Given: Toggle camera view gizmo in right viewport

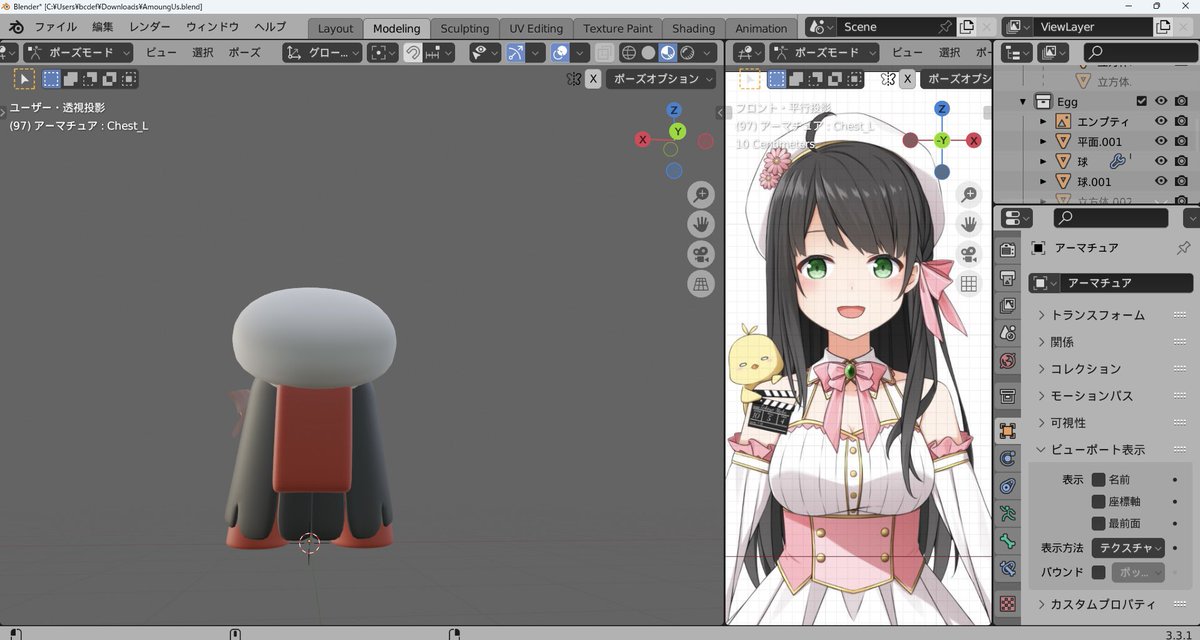Looking at the screenshot, I should 968,255.
